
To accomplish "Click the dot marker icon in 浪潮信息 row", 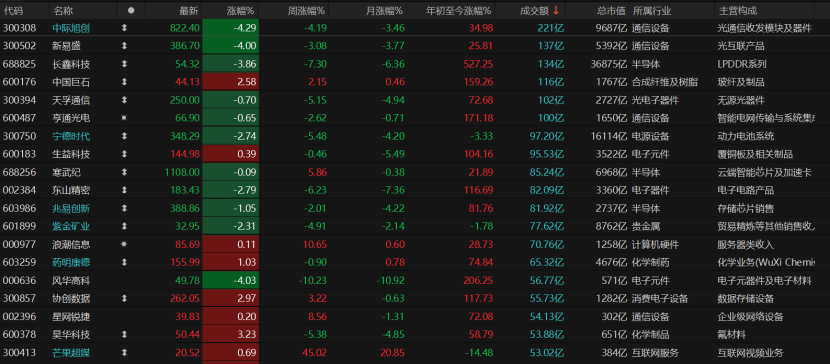I will click(x=124, y=244).
